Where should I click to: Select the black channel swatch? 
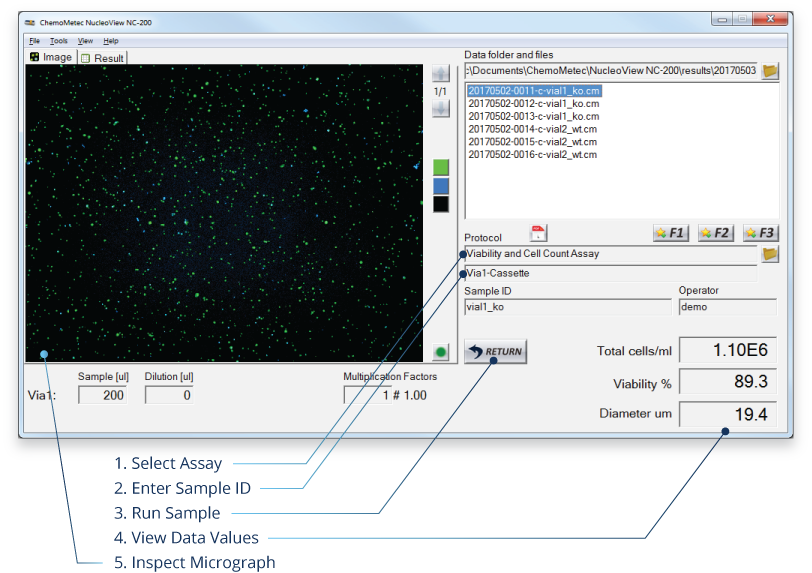pyautogui.click(x=441, y=204)
